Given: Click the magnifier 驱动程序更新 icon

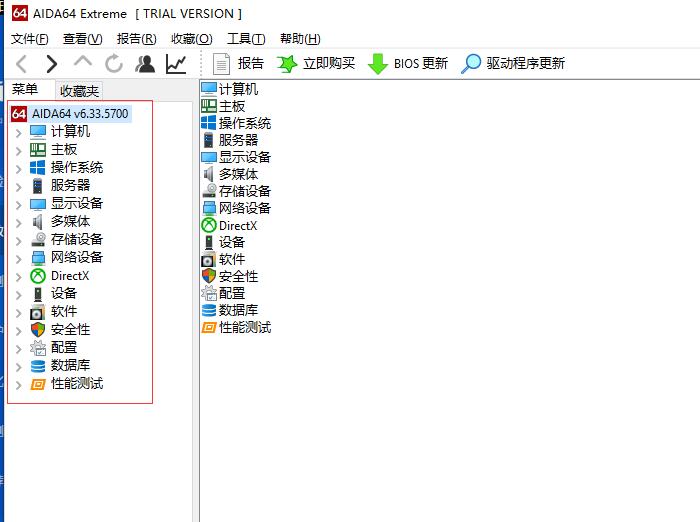Looking at the screenshot, I should point(471,63).
